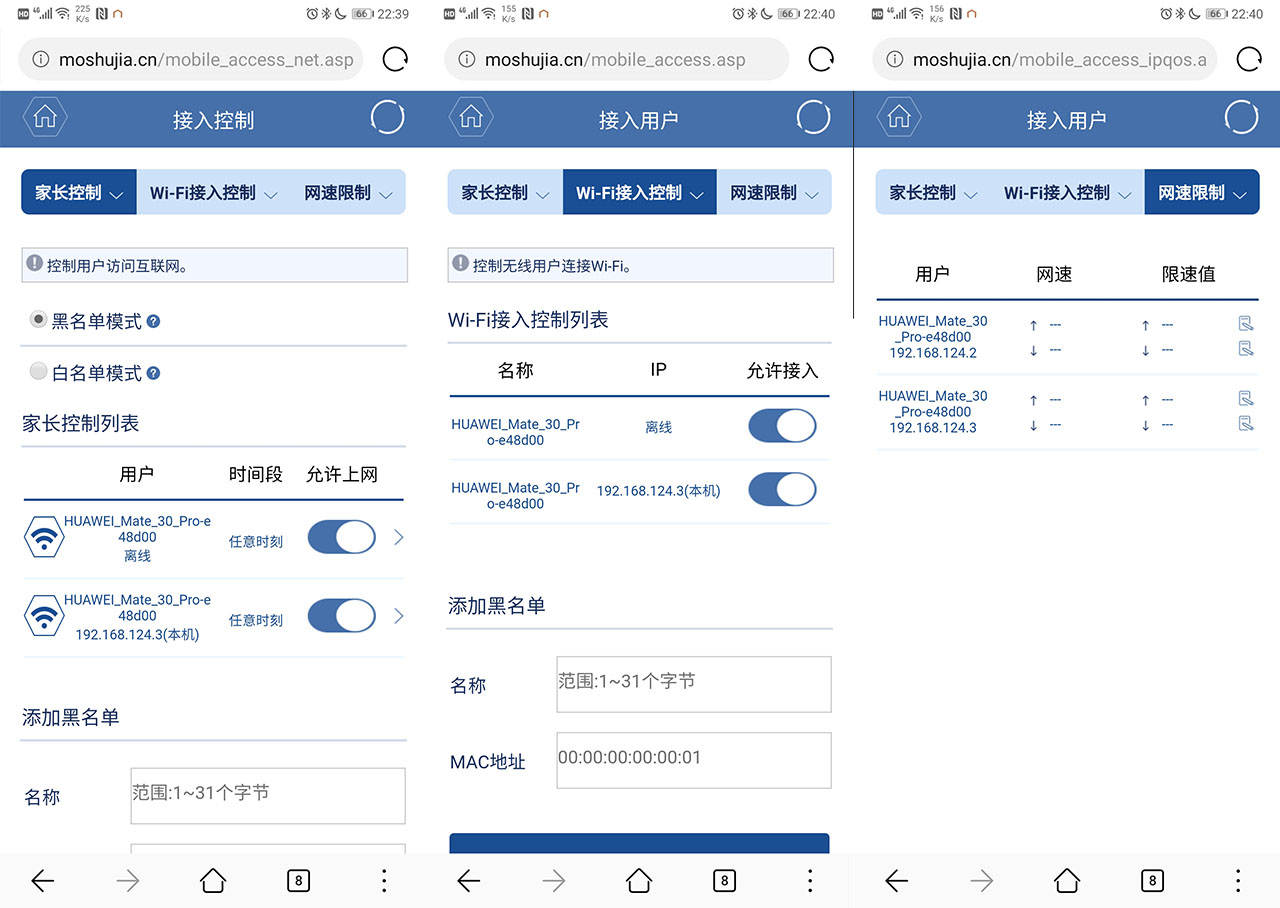Edit download speed limit for 192.168.124.2
The width and height of the screenshot is (1280, 908).
1246,349
